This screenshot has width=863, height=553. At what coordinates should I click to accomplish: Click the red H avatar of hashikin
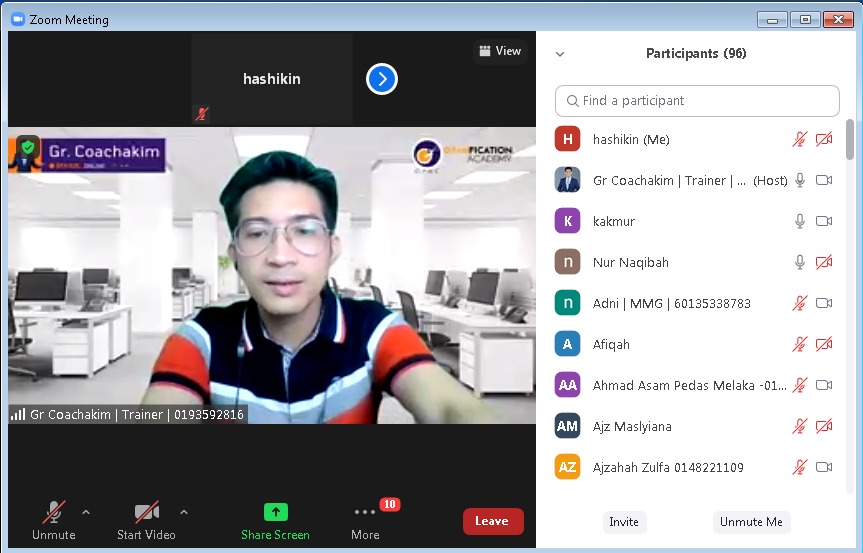567,139
